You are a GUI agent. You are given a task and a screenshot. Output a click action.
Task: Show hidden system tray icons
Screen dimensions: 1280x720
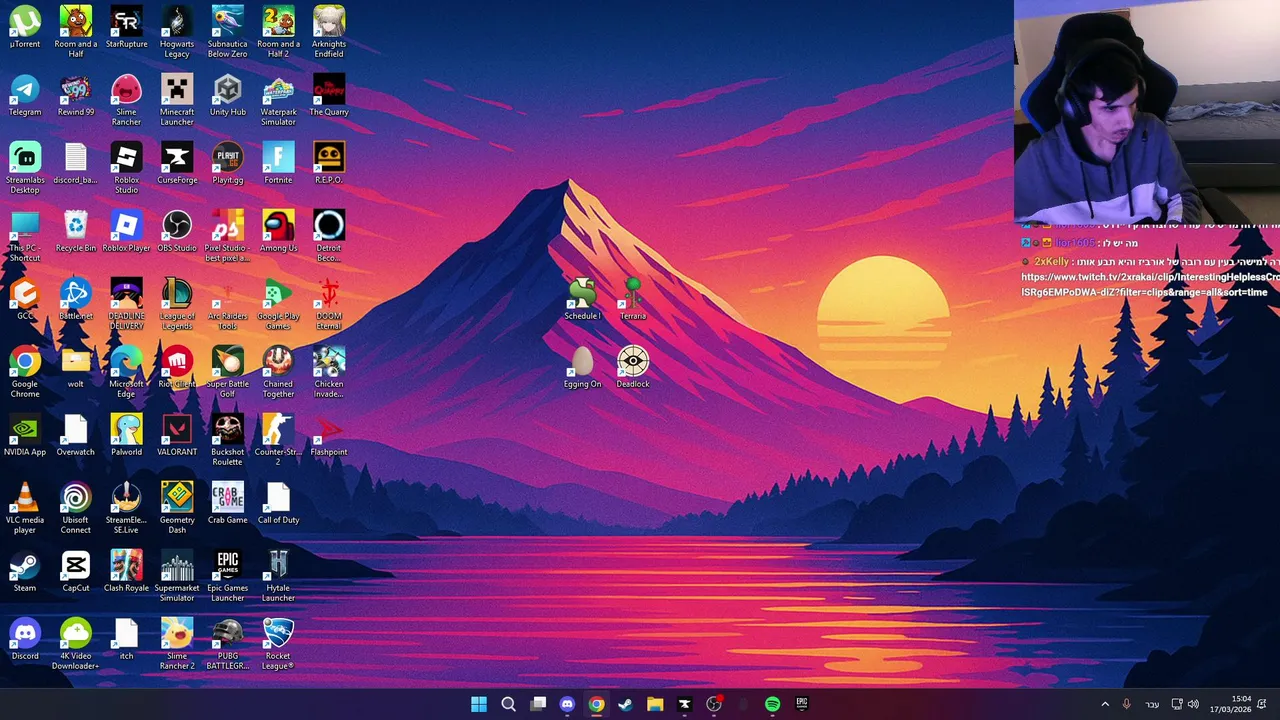(x=1105, y=704)
